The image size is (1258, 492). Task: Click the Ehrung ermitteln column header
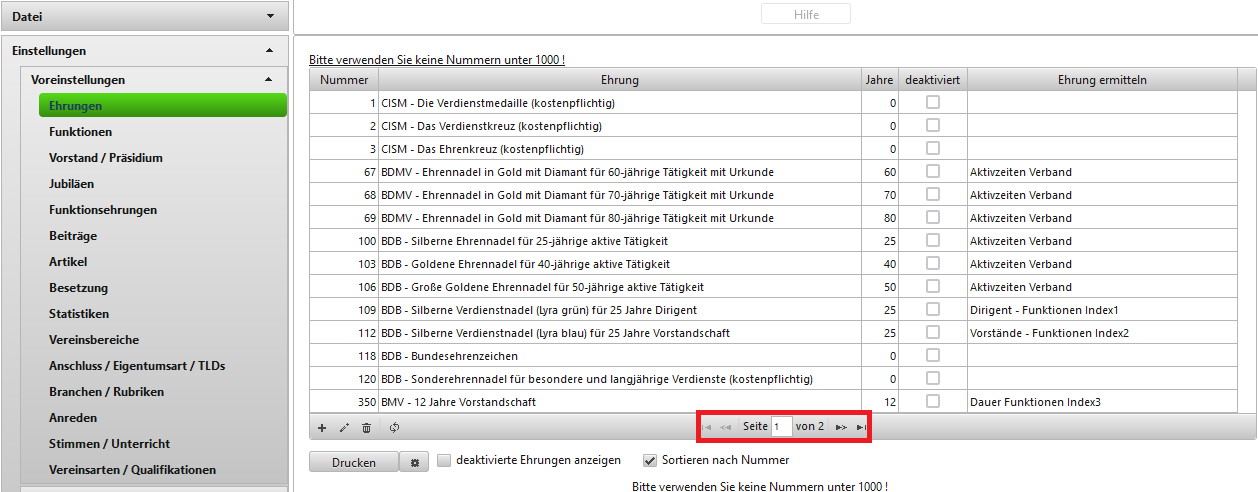1102,80
